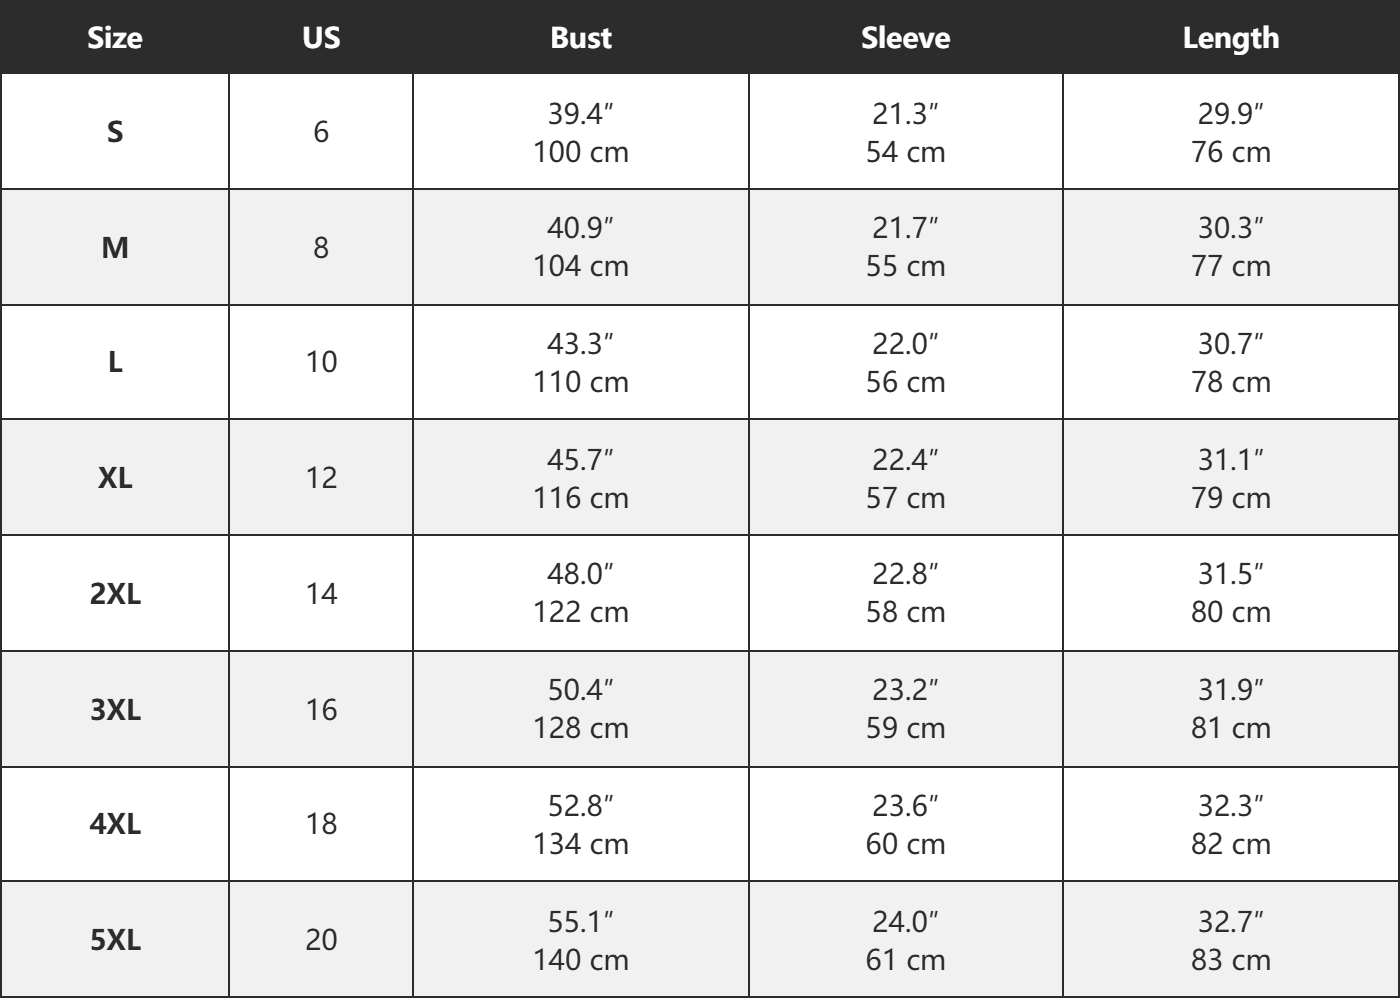Select the 2XL size row label
This screenshot has height=998, width=1400.
point(115,594)
